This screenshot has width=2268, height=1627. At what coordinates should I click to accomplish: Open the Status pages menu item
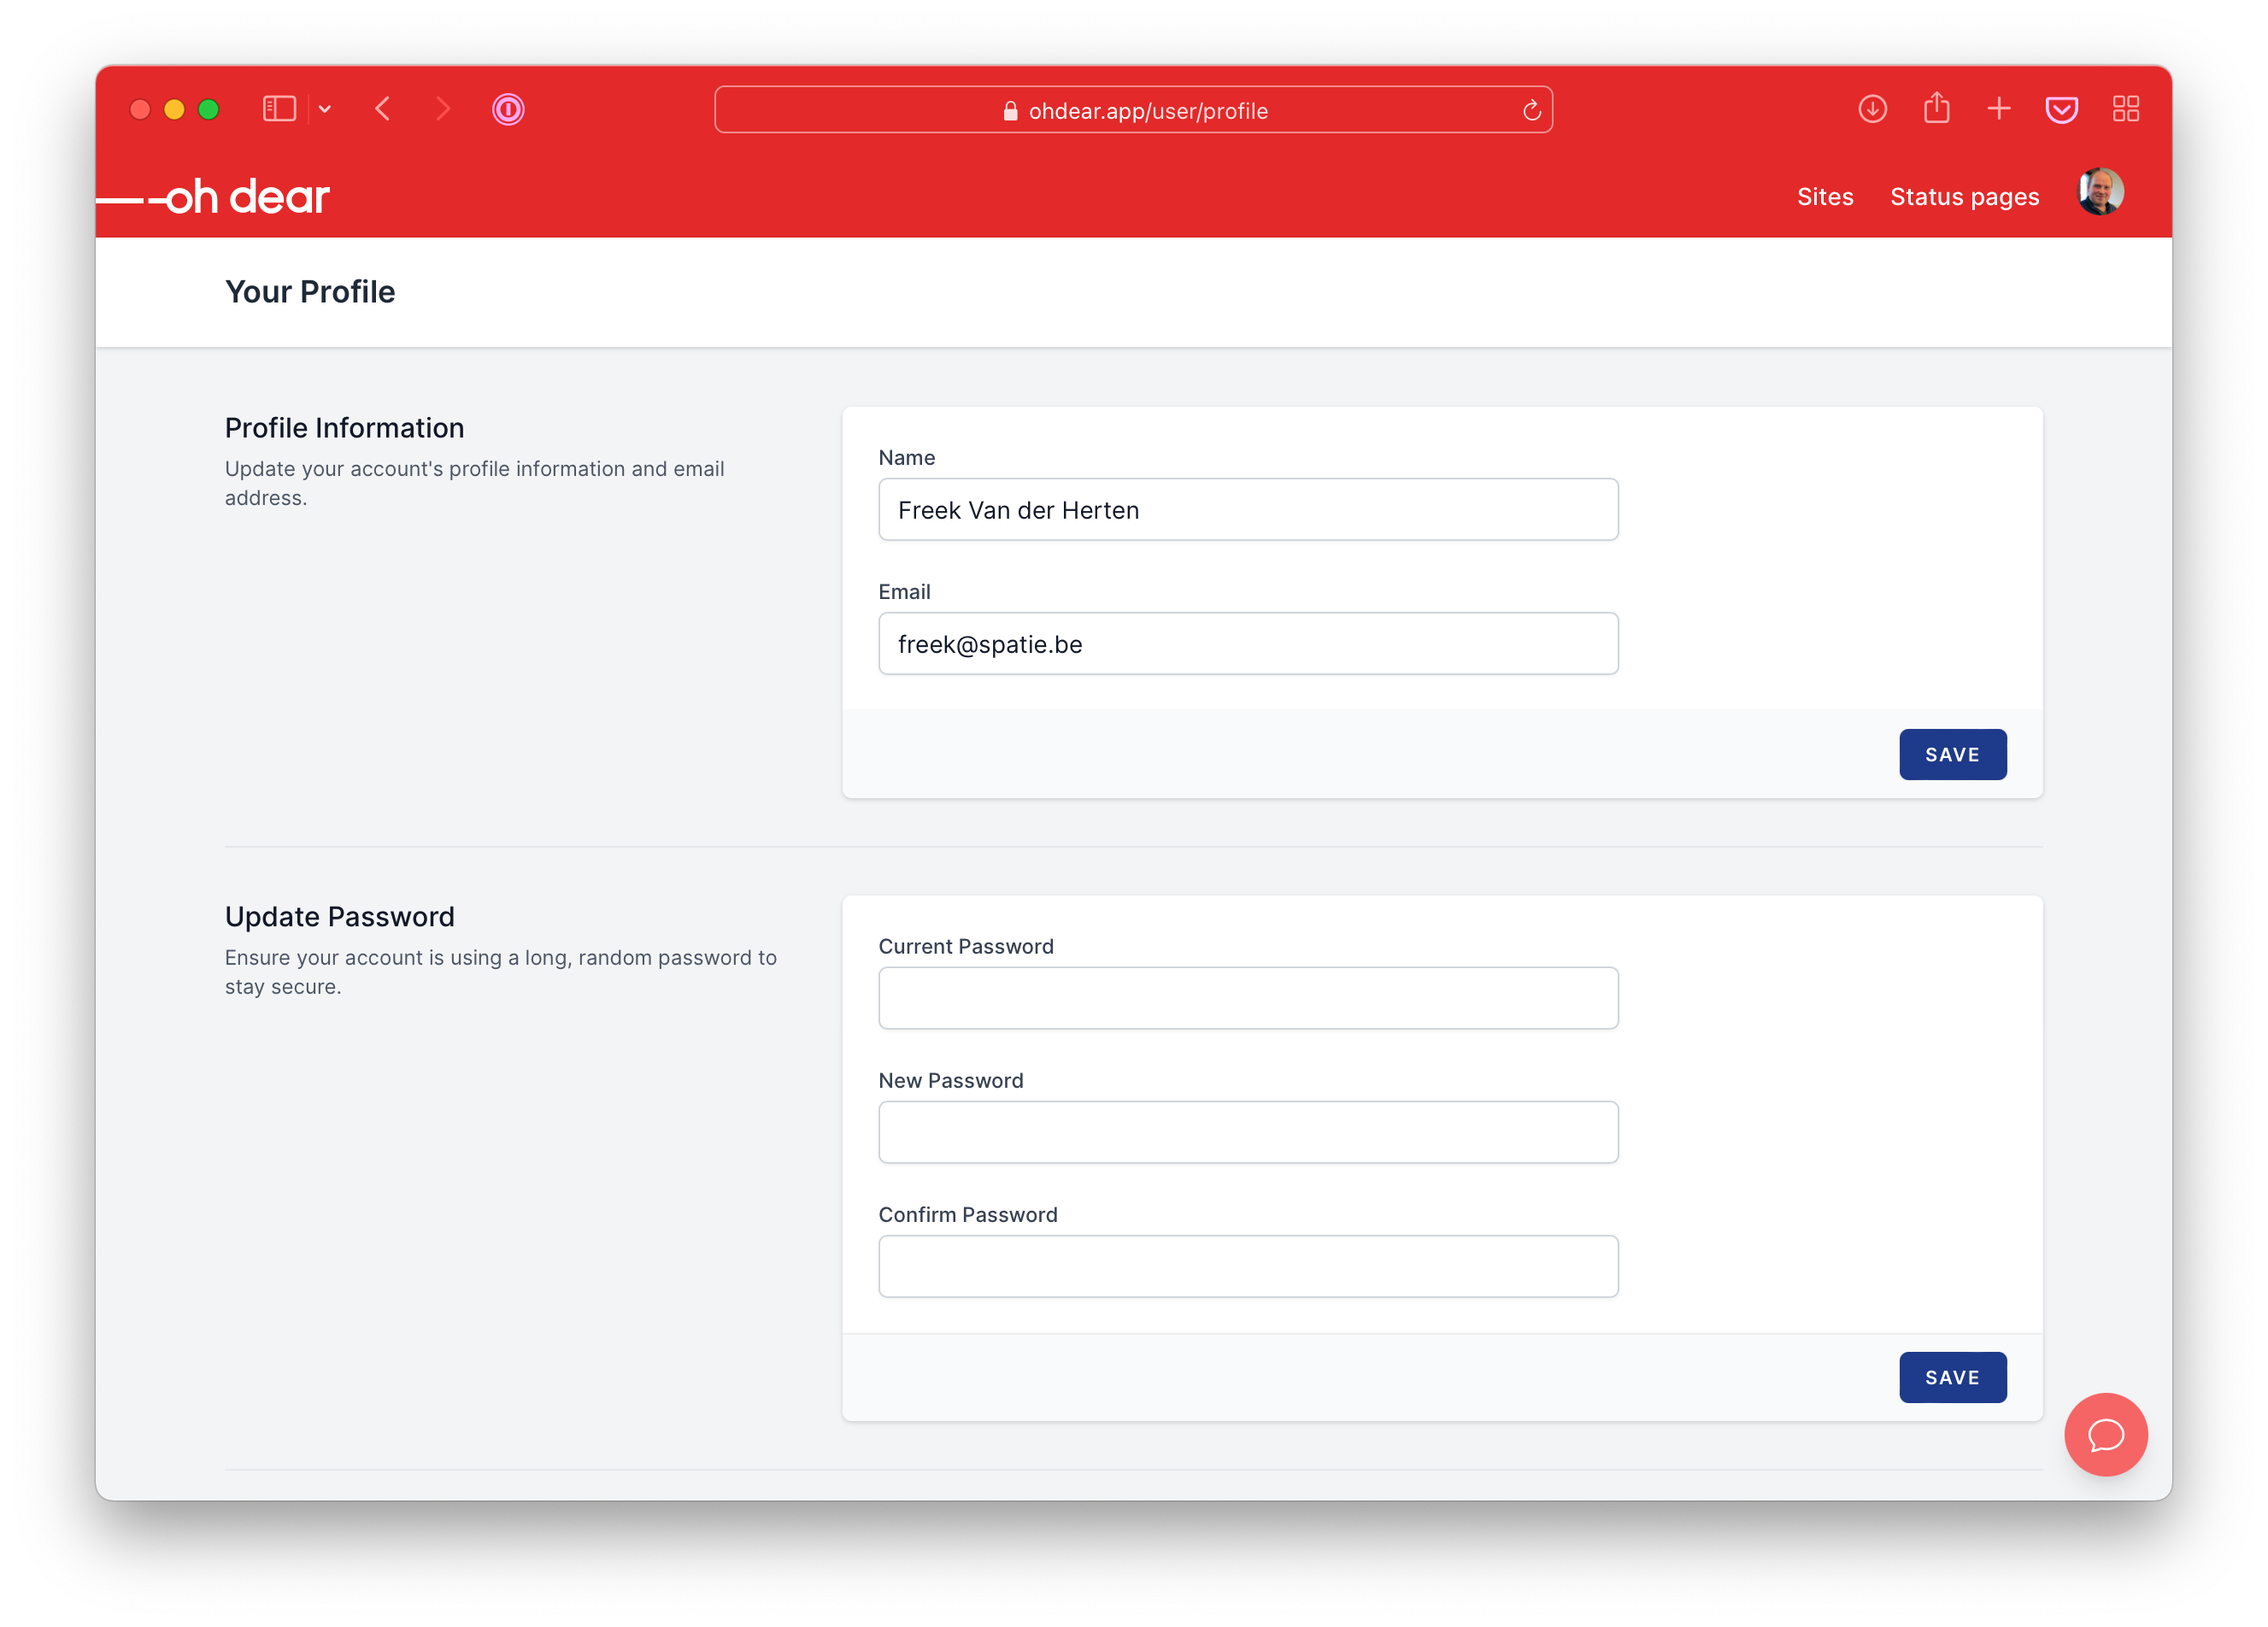point(1963,197)
